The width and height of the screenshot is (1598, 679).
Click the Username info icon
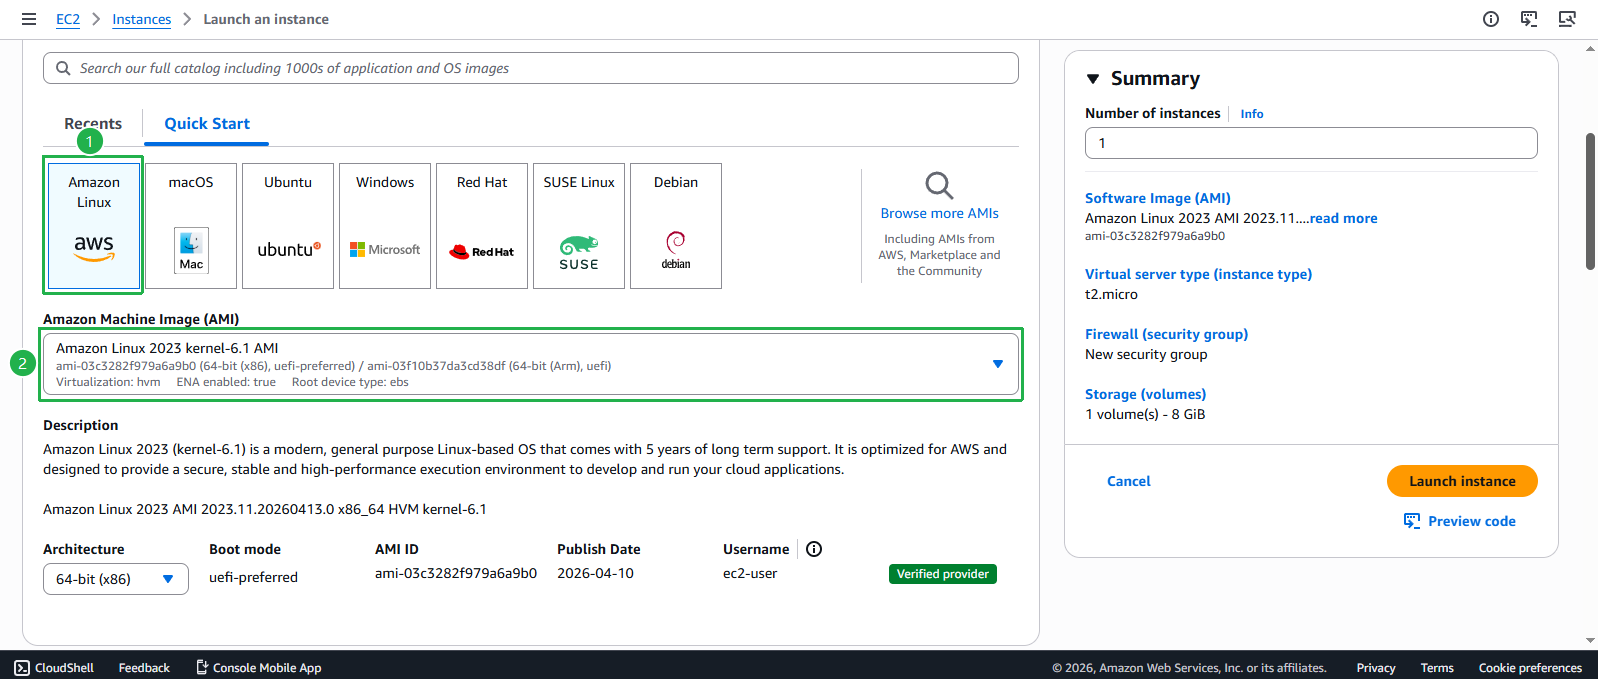[814, 549]
